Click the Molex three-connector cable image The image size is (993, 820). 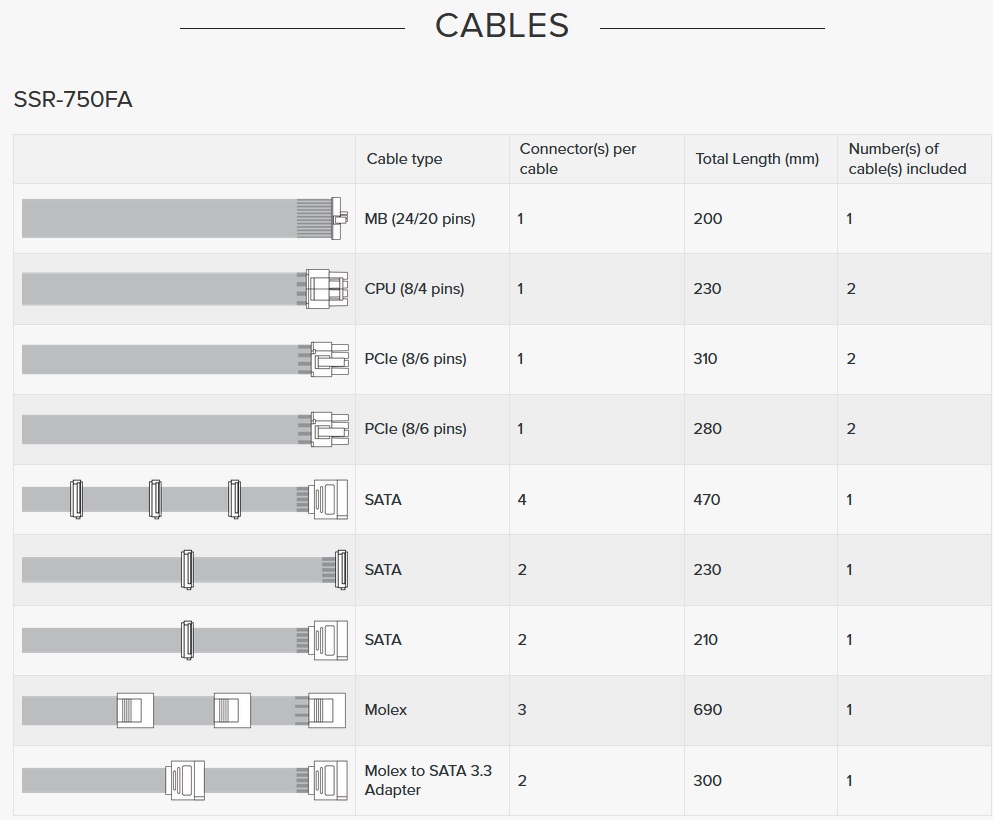184,710
